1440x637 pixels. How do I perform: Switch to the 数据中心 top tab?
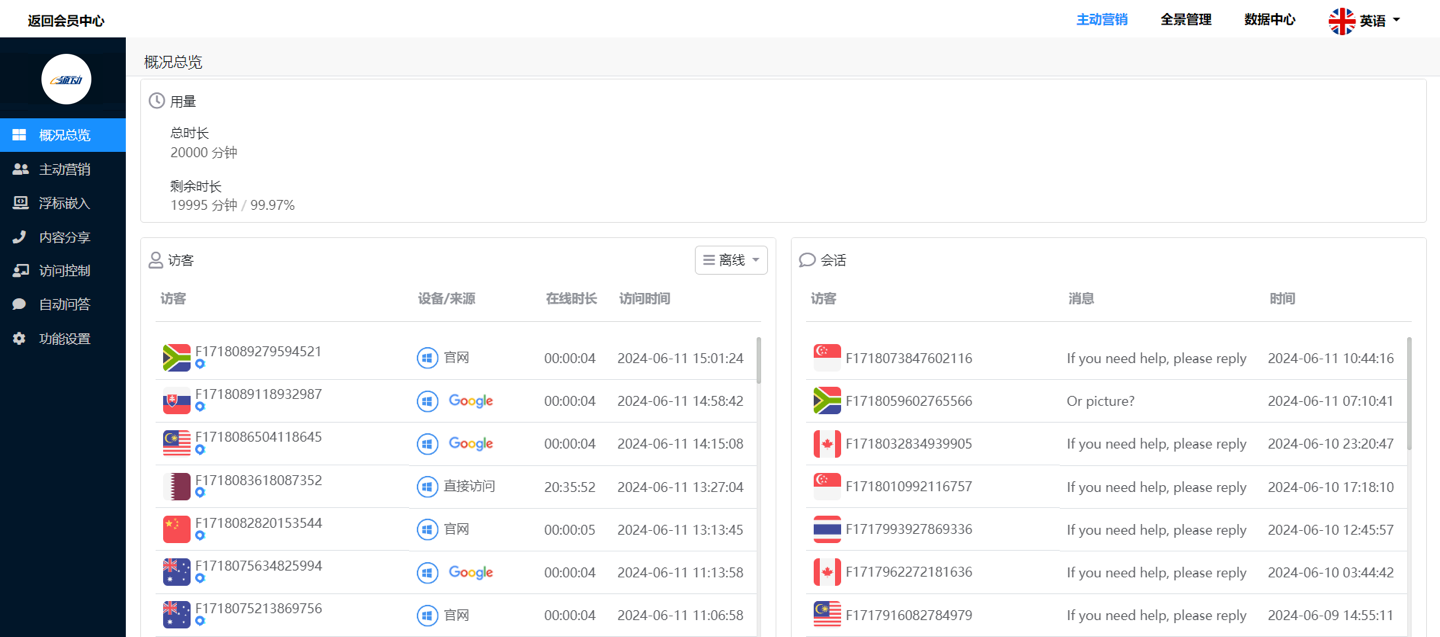click(1269, 19)
